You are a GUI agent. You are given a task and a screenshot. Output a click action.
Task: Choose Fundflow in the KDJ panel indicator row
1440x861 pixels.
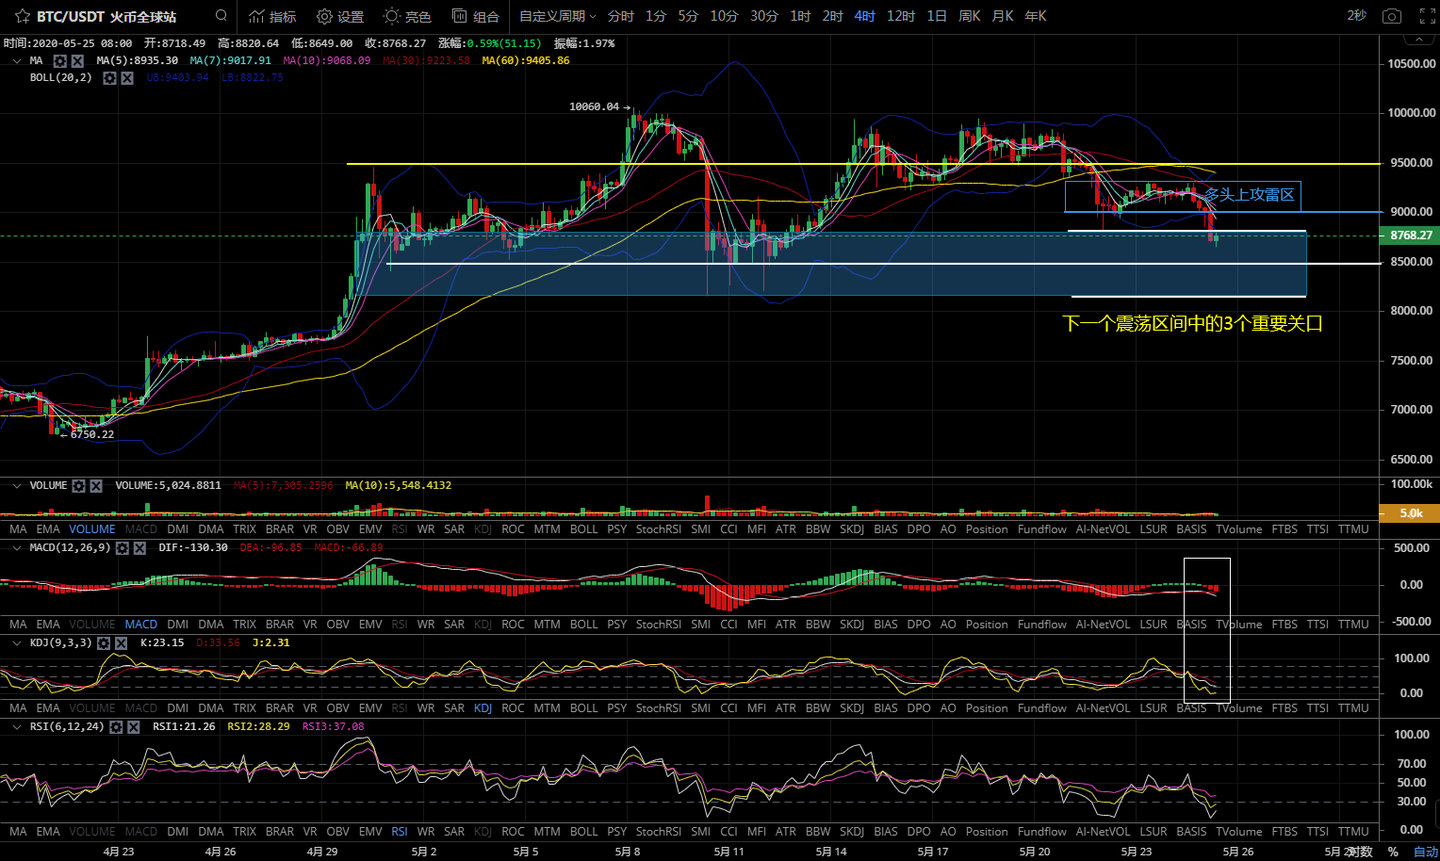pos(1042,708)
